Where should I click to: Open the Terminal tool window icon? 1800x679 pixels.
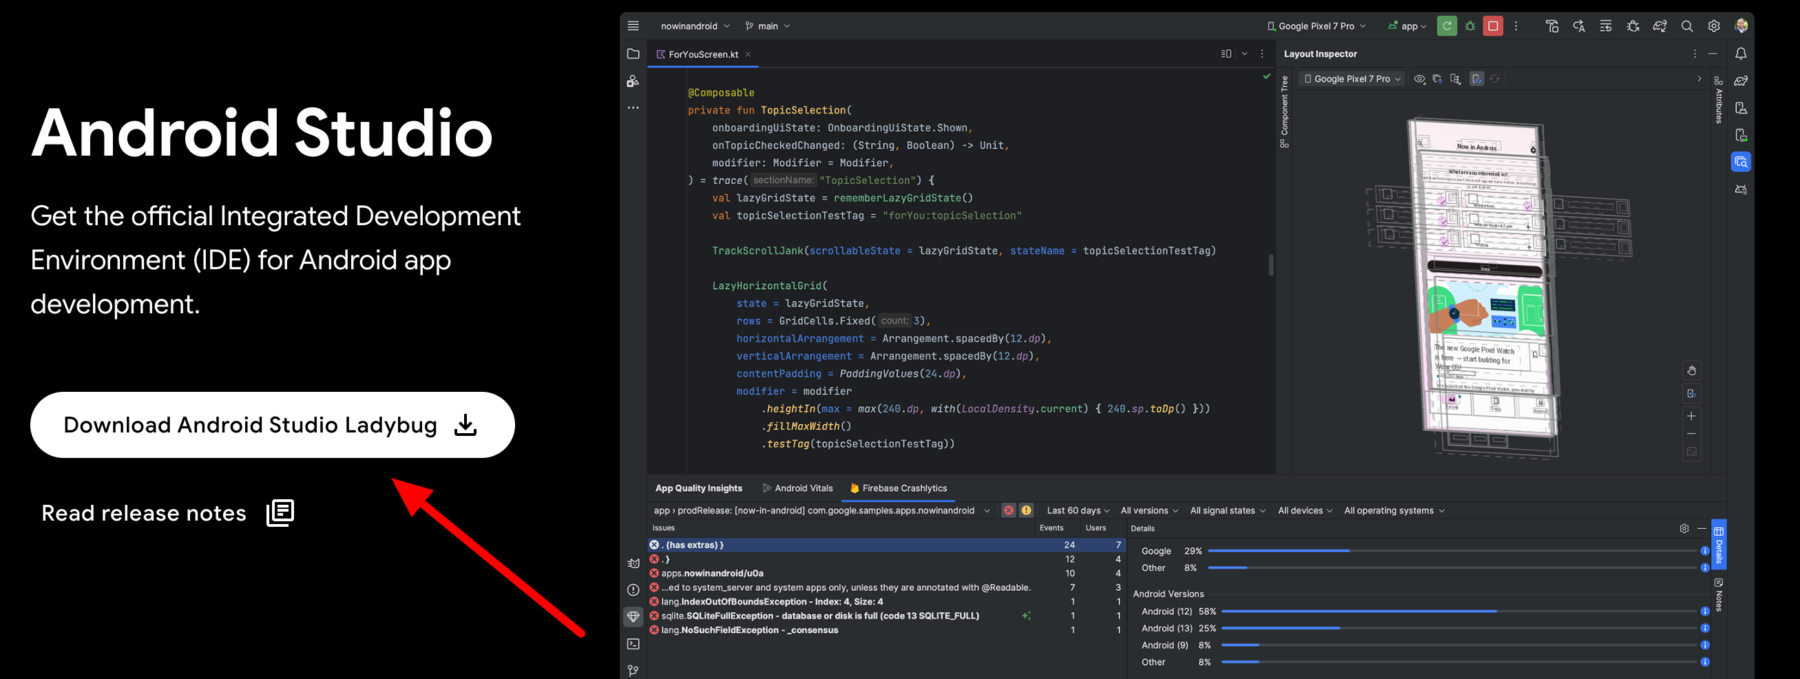point(633,644)
